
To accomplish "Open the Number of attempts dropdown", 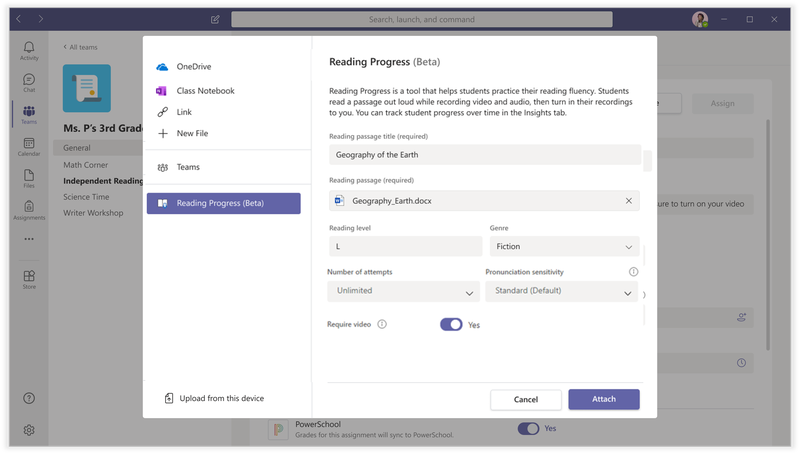I will point(403,291).
